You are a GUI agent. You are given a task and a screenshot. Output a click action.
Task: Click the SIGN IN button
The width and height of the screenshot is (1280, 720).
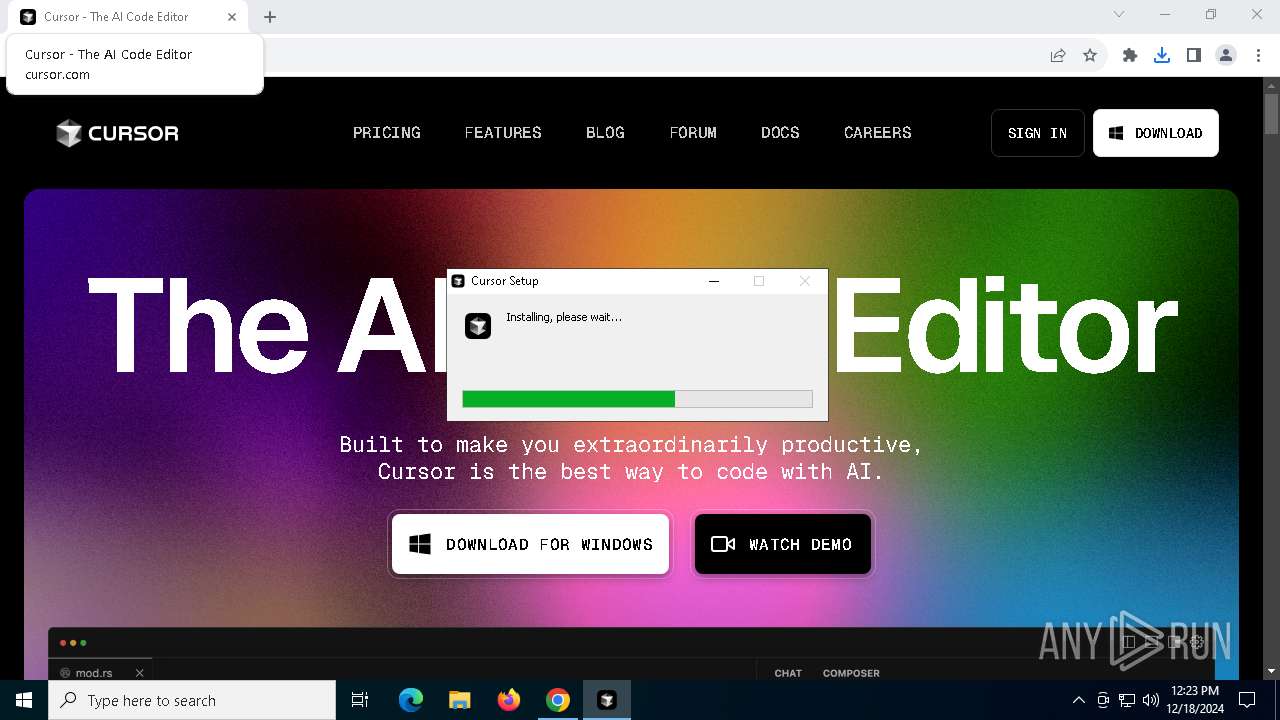[1038, 133]
